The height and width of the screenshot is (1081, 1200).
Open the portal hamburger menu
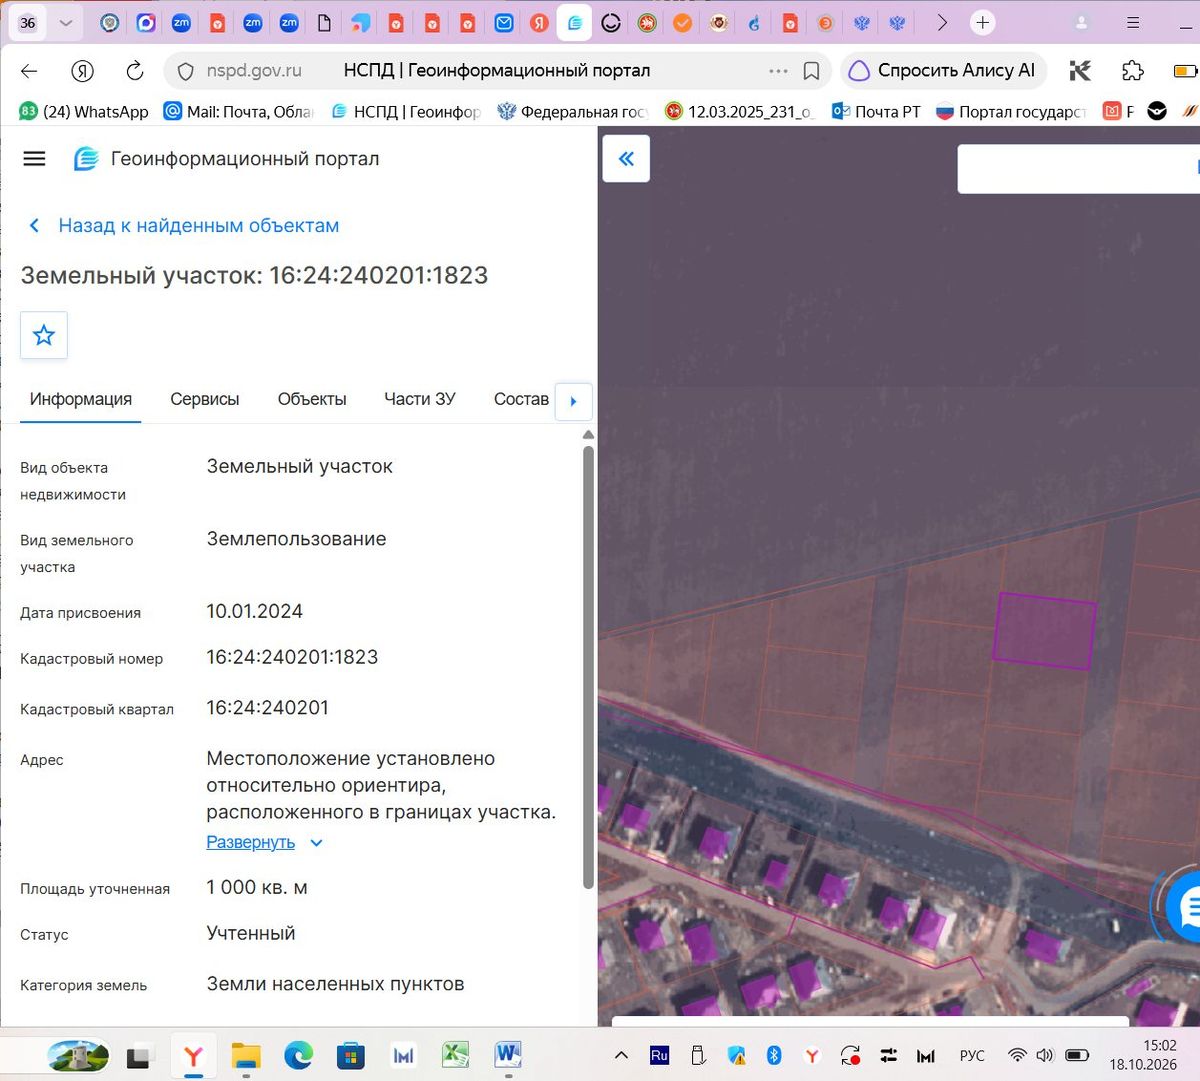[x=34, y=158]
